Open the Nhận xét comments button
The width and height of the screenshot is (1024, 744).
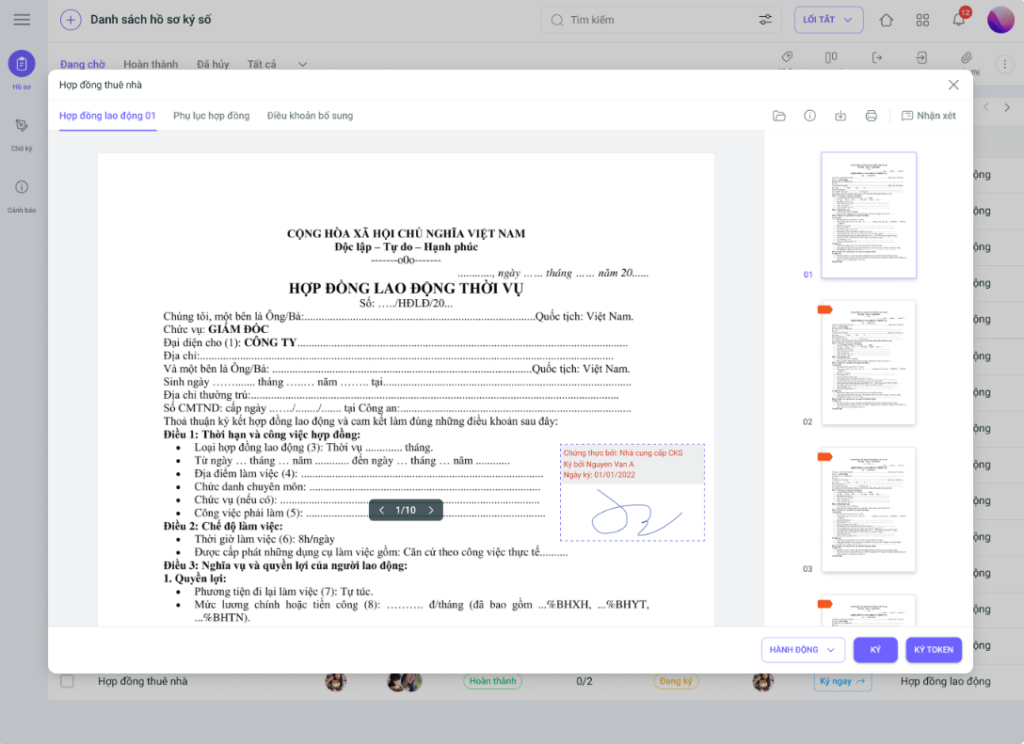[x=928, y=116]
